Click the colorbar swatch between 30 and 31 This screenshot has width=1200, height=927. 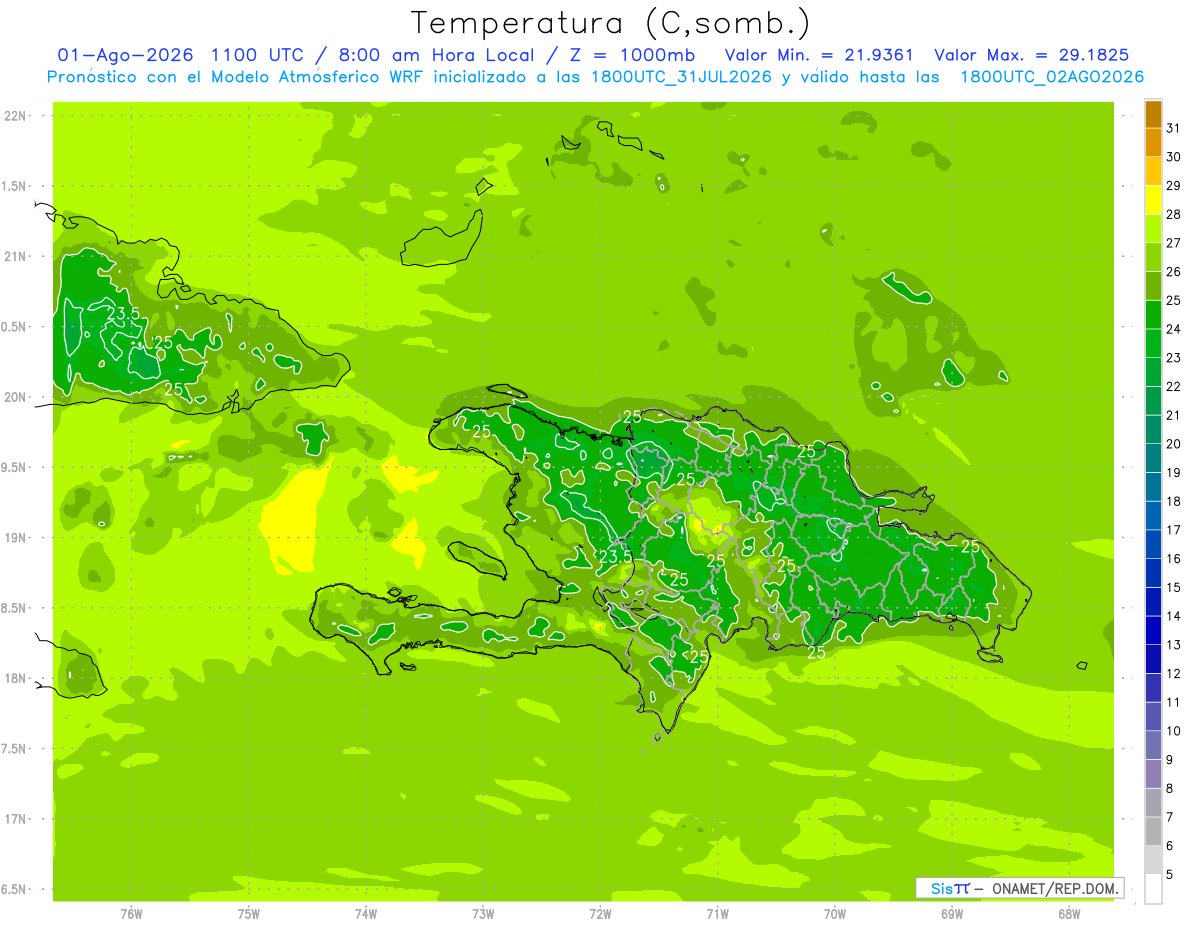[x=1153, y=143]
